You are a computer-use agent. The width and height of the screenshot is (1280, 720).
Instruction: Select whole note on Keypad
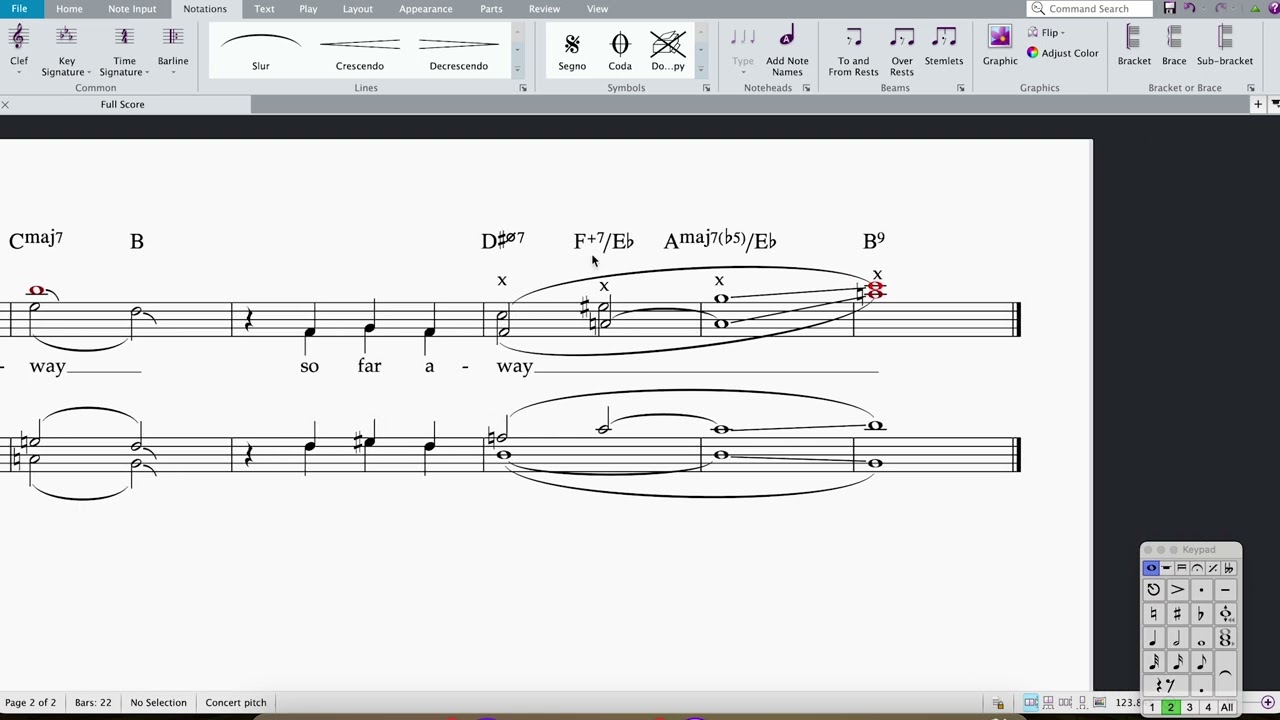tap(1201, 638)
